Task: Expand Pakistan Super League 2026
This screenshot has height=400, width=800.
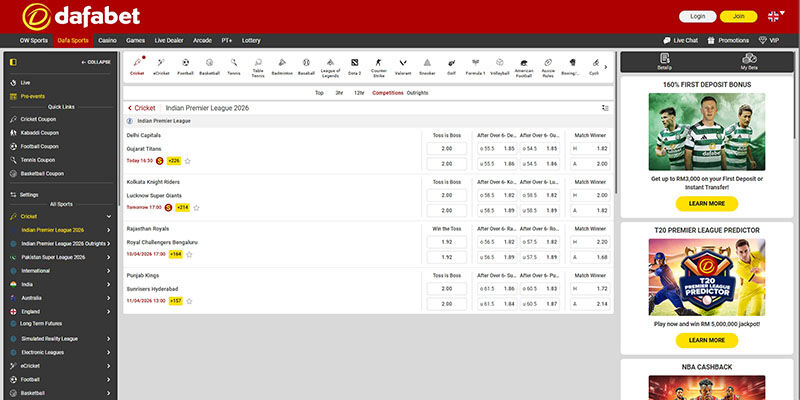Action: 109,258
